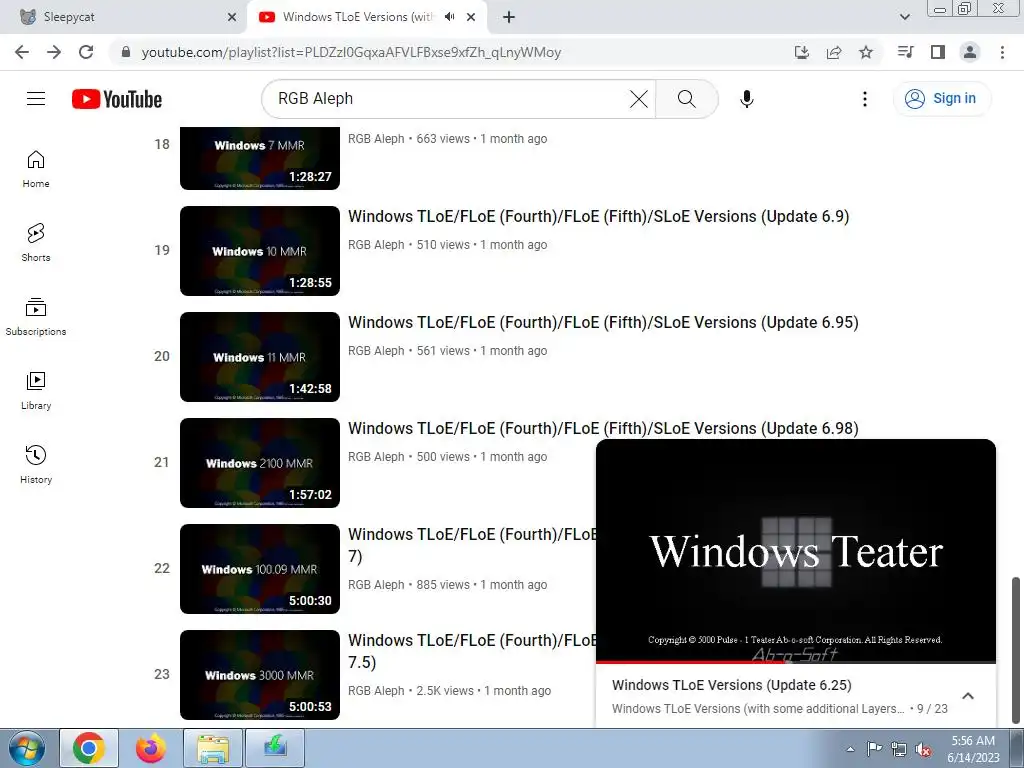The height and width of the screenshot is (768, 1024).
Task: Play the Windows 3000 MMR thumbnail
Action: pyautogui.click(x=260, y=675)
